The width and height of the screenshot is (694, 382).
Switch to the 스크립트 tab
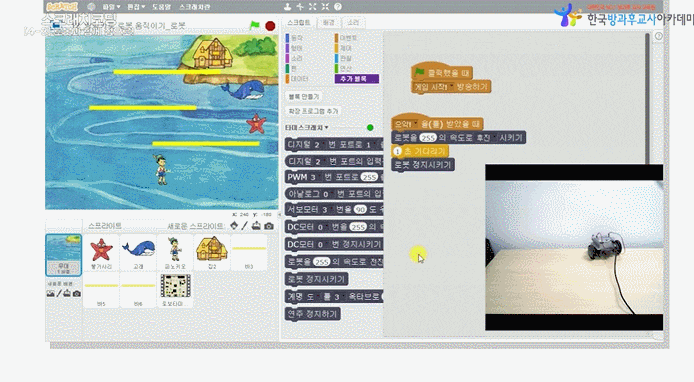(299, 23)
